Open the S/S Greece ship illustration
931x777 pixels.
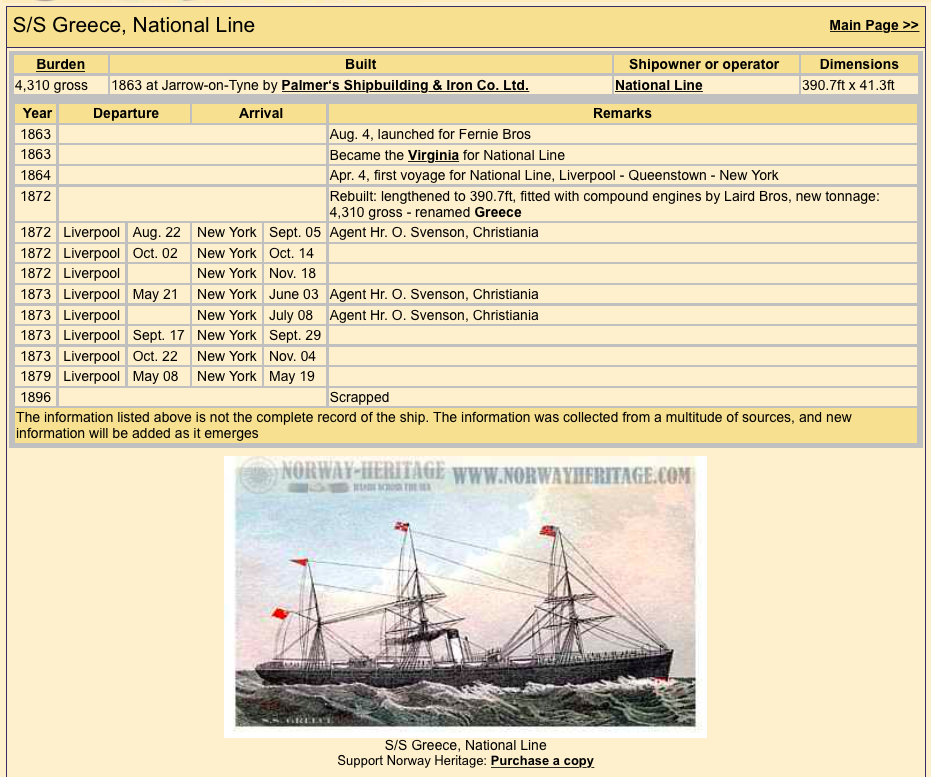[466, 597]
